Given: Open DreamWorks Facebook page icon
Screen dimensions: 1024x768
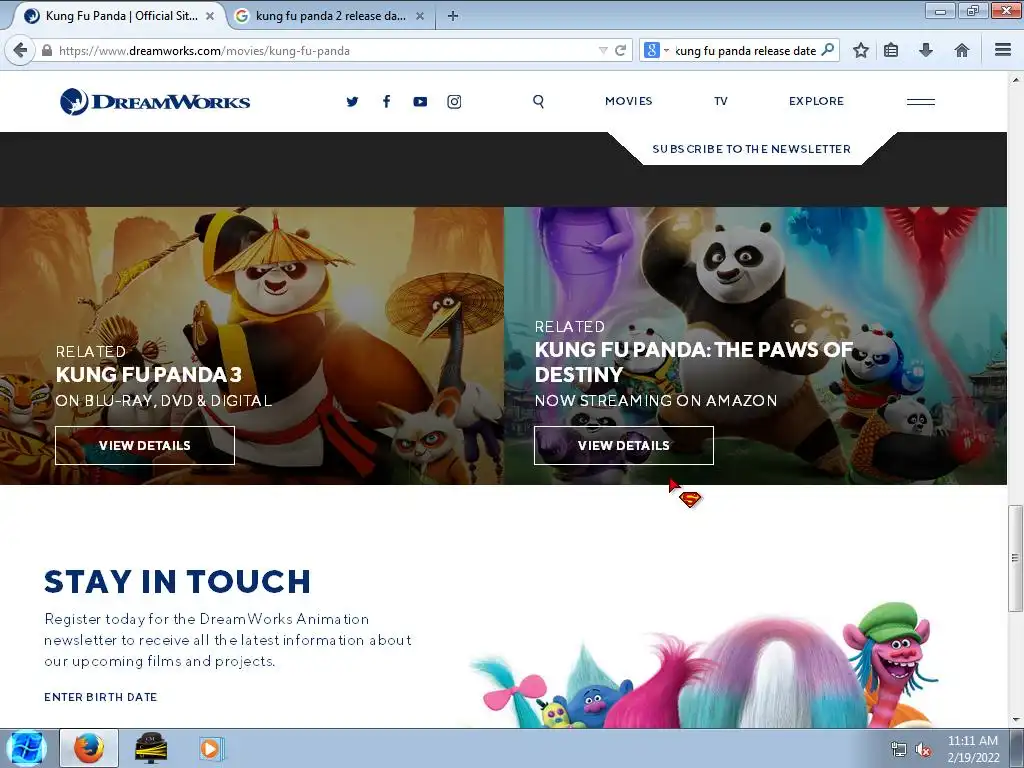Looking at the screenshot, I should pyautogui.click(x=387, y=101).
